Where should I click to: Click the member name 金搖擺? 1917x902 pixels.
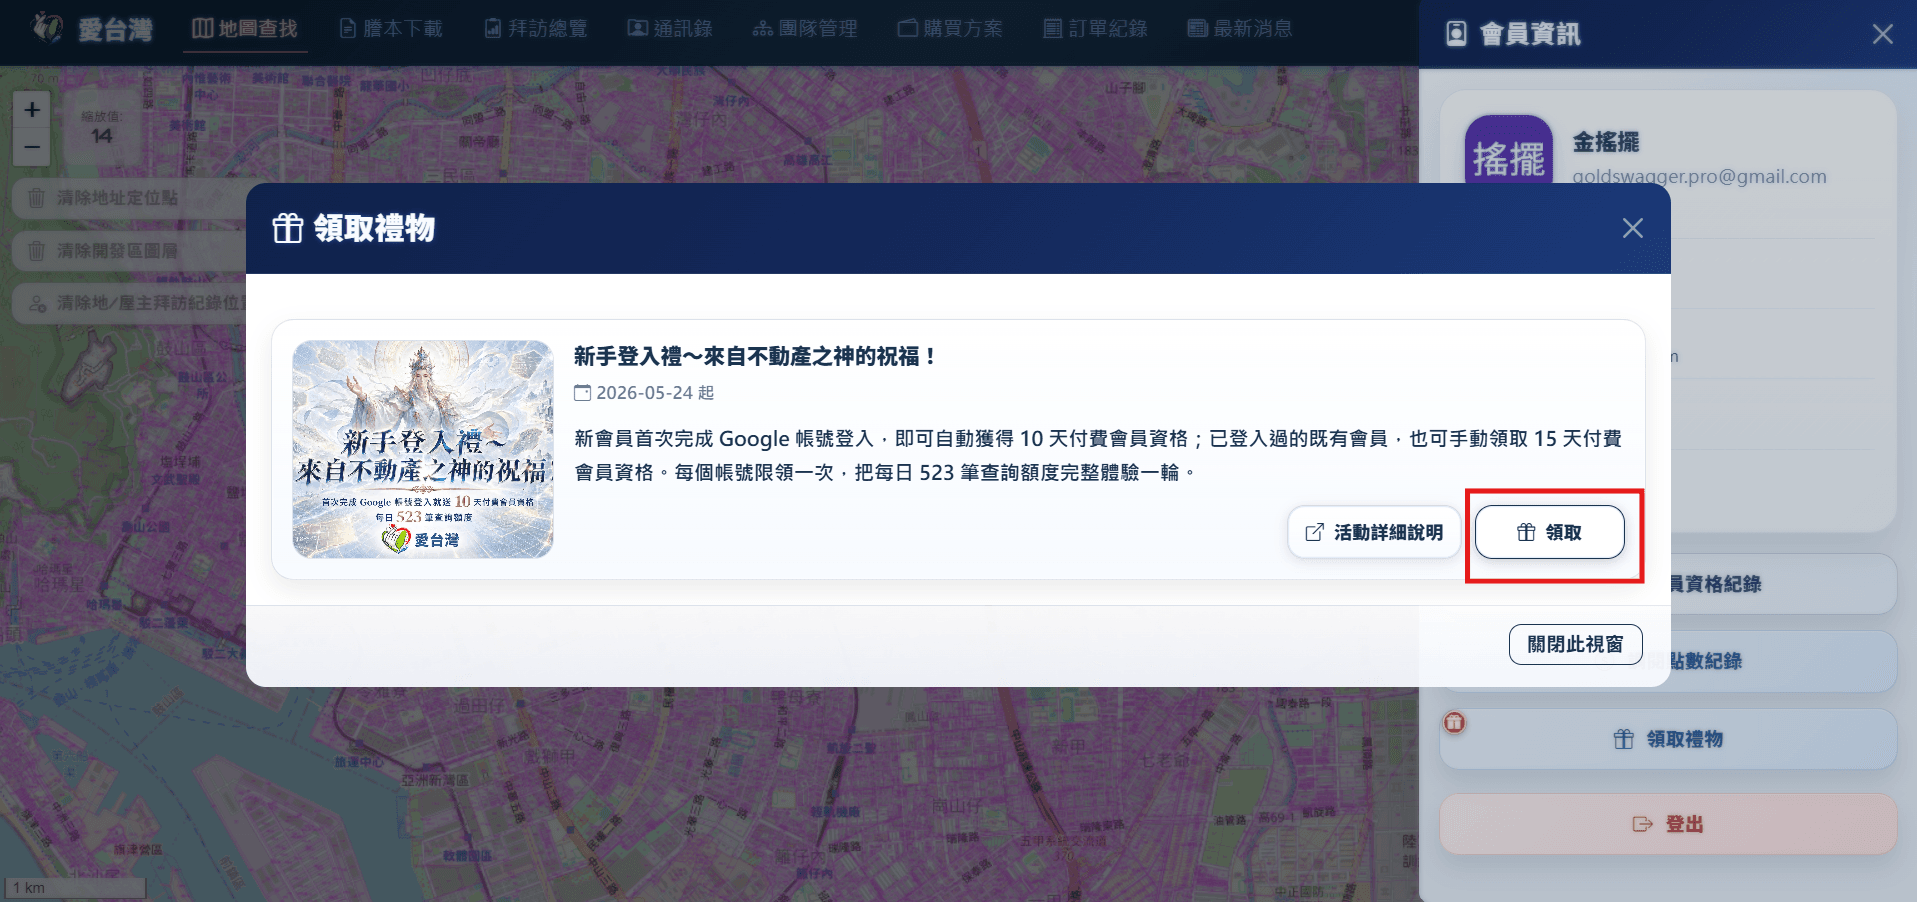(1606, 142)
